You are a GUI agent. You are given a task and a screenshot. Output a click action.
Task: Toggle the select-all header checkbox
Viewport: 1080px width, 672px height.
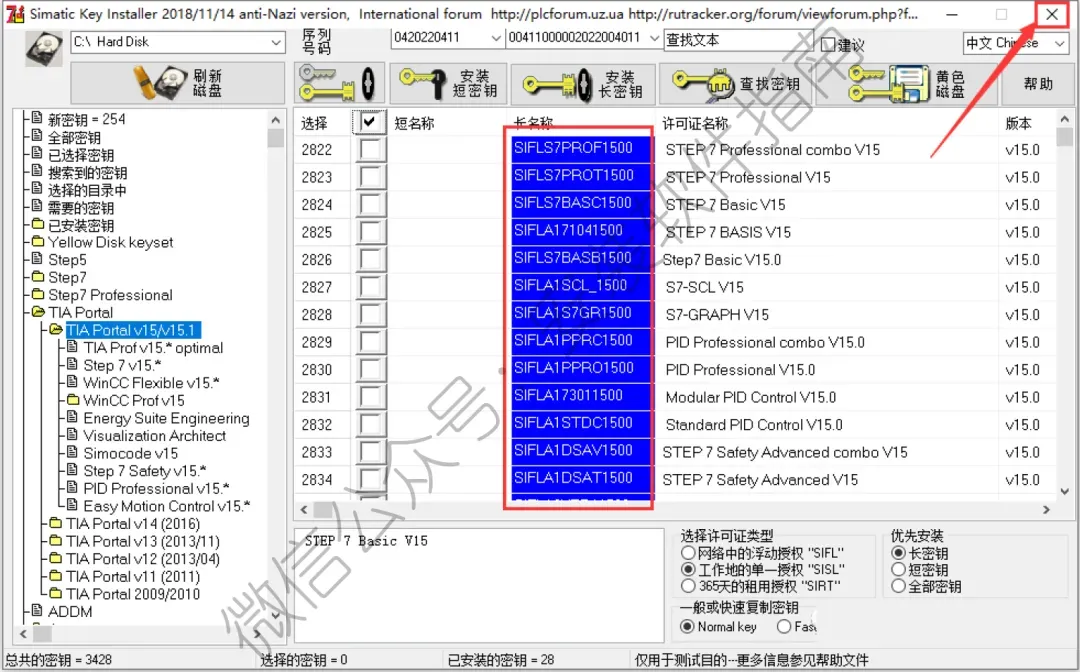point(370,123)
